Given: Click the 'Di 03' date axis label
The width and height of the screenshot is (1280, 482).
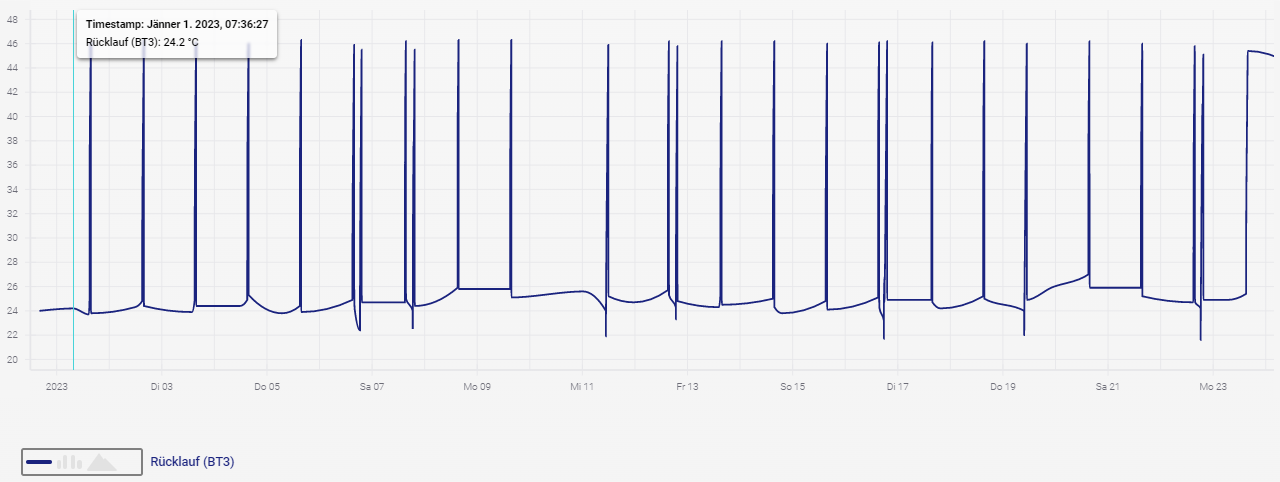Looking at the screenshot, I should pyautogui.click(x=161, y=386).
